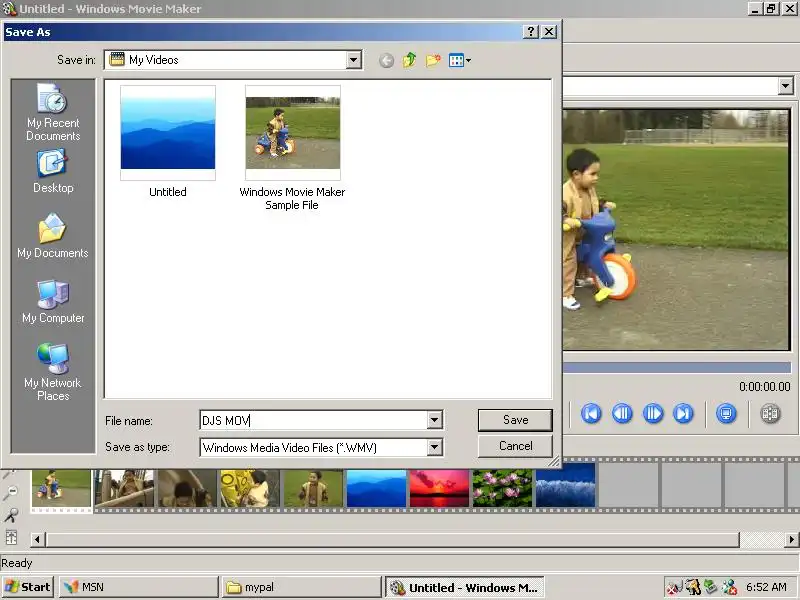Click the next frame playback button
The width and height of the screenshot is (800, 600).
click(x=653, y=413)
